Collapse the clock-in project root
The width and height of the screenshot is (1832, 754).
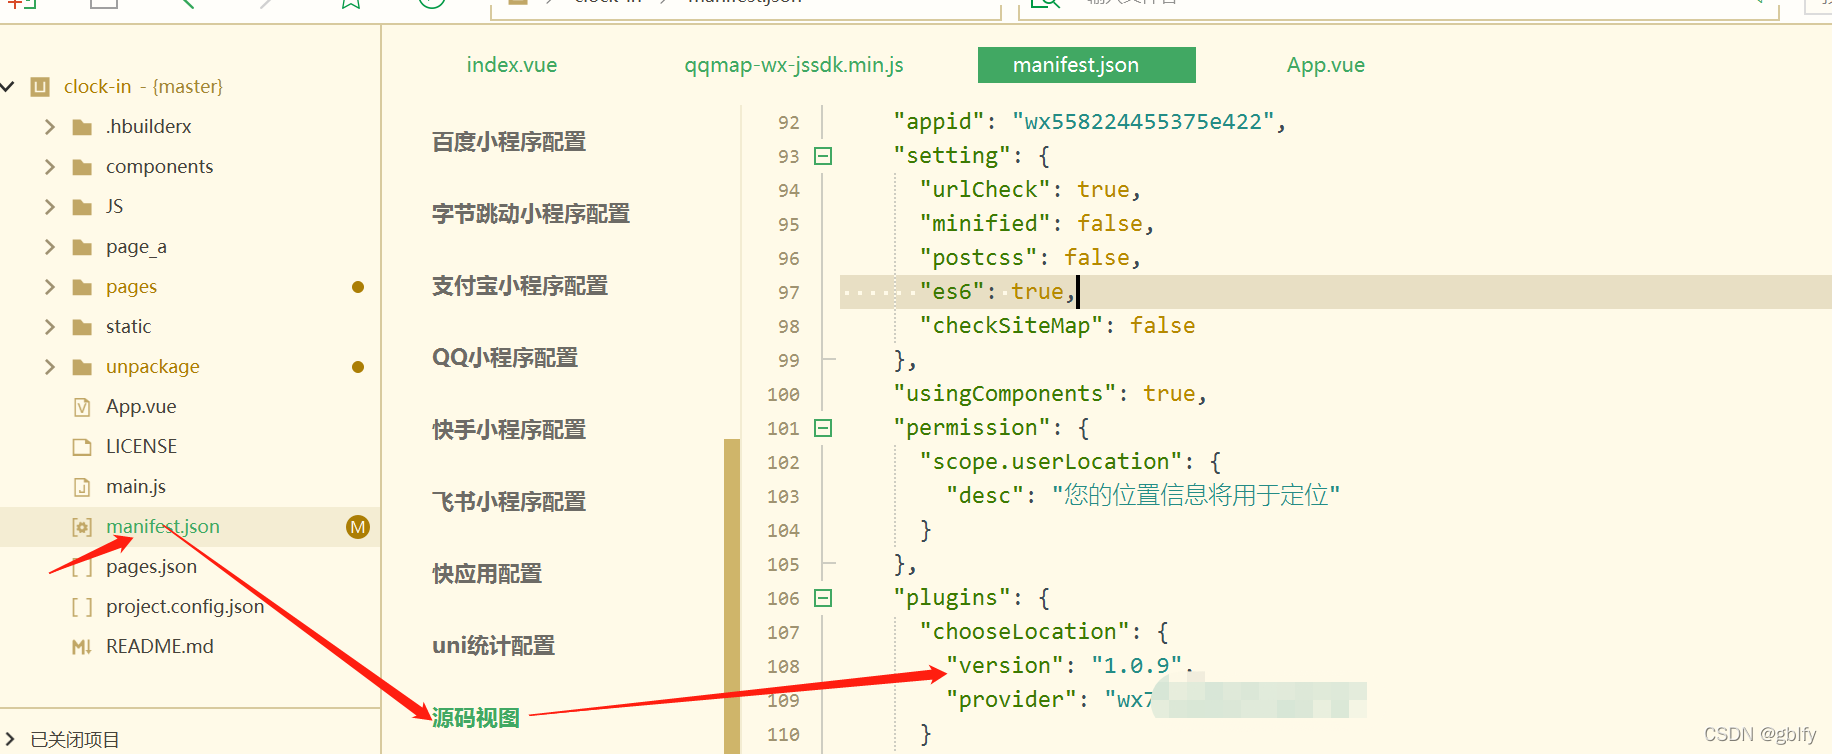pyautogui.click(x=7, y=87)
